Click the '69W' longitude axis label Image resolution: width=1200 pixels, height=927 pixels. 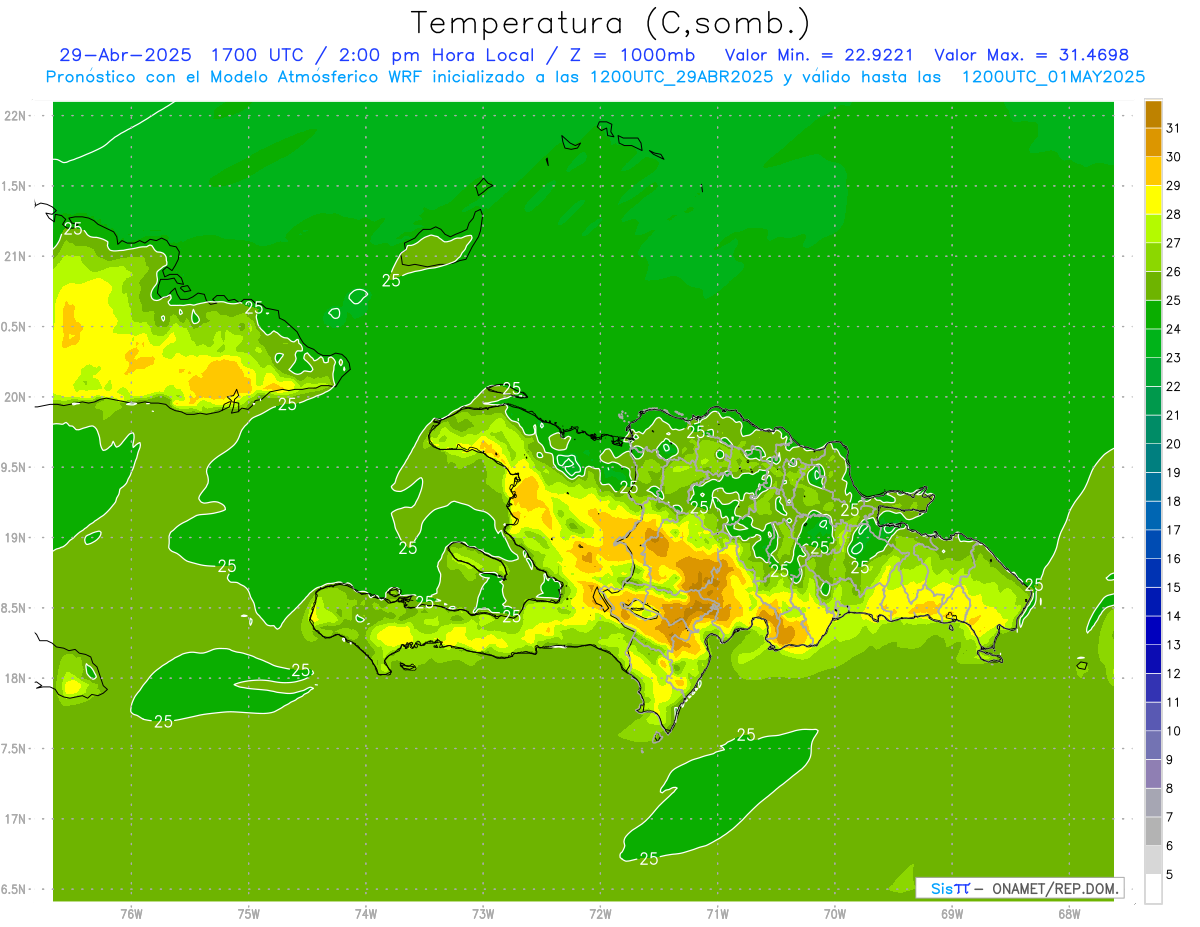tap(952, 914)
